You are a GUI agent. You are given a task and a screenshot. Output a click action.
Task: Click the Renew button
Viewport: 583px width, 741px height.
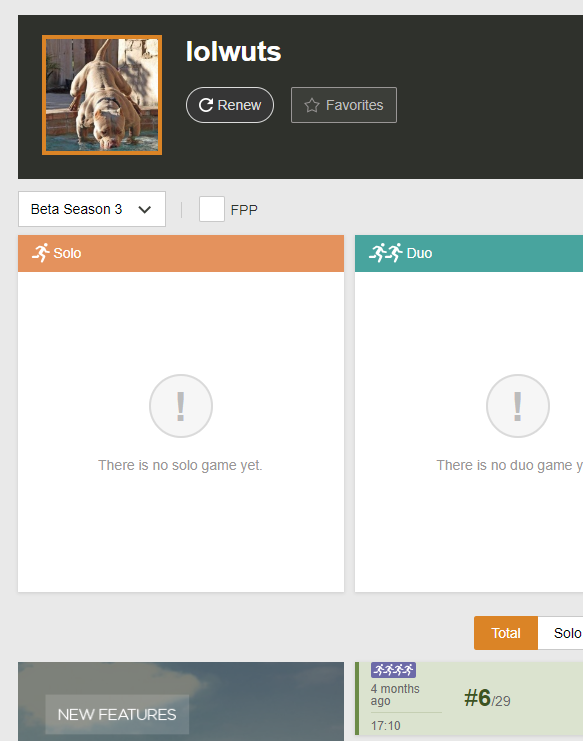click(x=230, y=105)
